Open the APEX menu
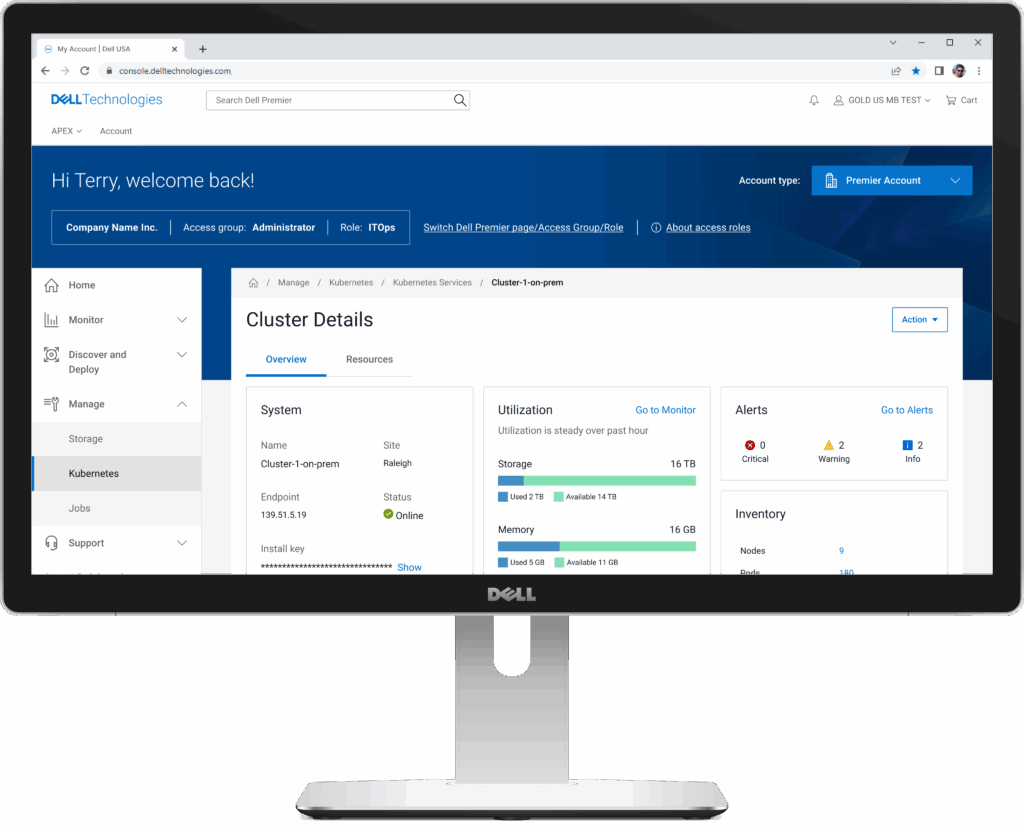The height and width of the screenshot is (825, 1024). [65, 131]
